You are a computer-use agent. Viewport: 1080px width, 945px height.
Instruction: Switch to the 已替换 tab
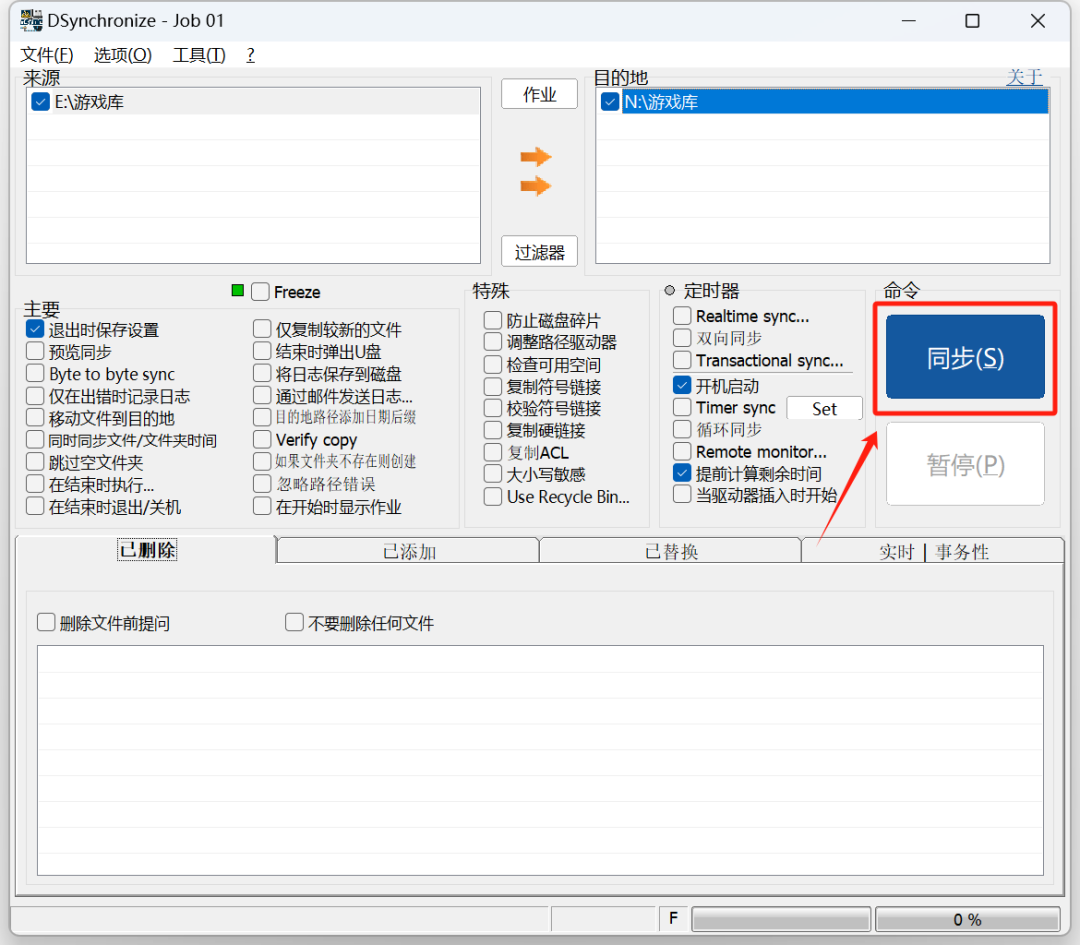(x=671, y=551)
